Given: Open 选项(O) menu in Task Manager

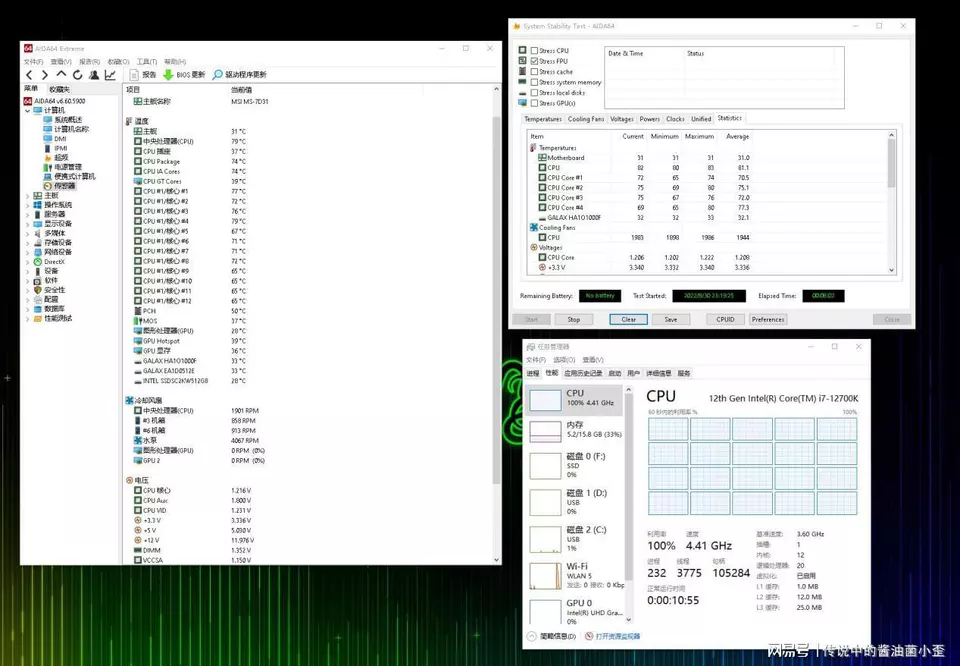Looking at the screenshot, I should 564,360.
